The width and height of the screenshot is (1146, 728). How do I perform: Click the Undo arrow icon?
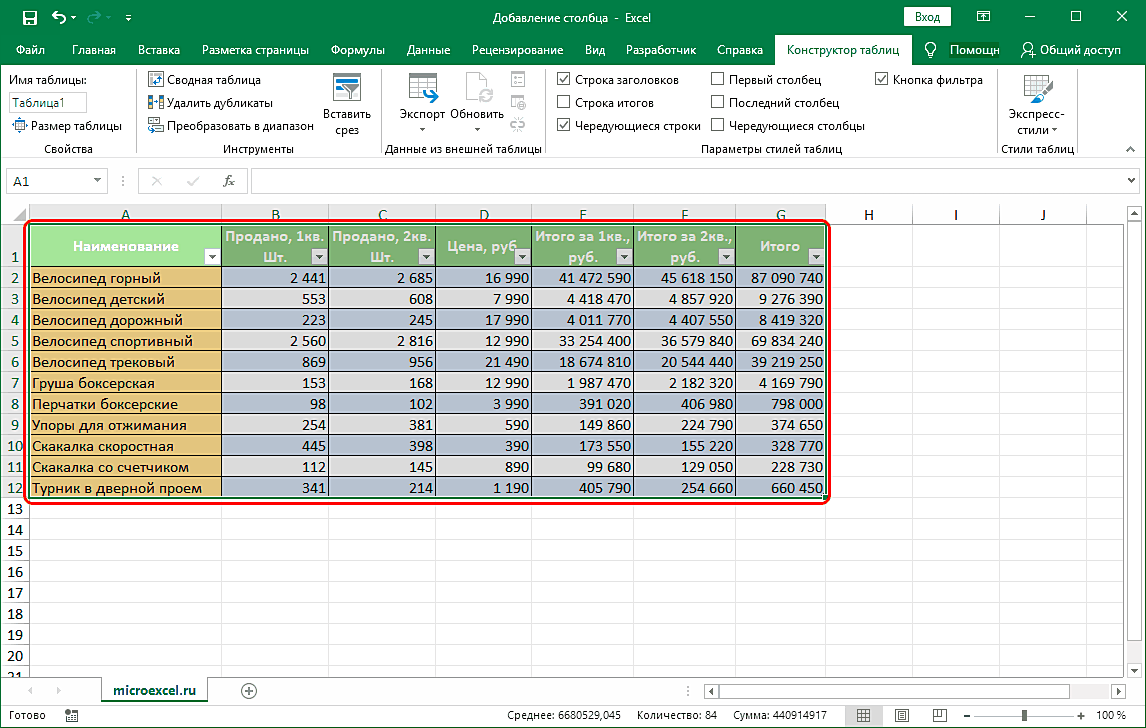[59, 17]
